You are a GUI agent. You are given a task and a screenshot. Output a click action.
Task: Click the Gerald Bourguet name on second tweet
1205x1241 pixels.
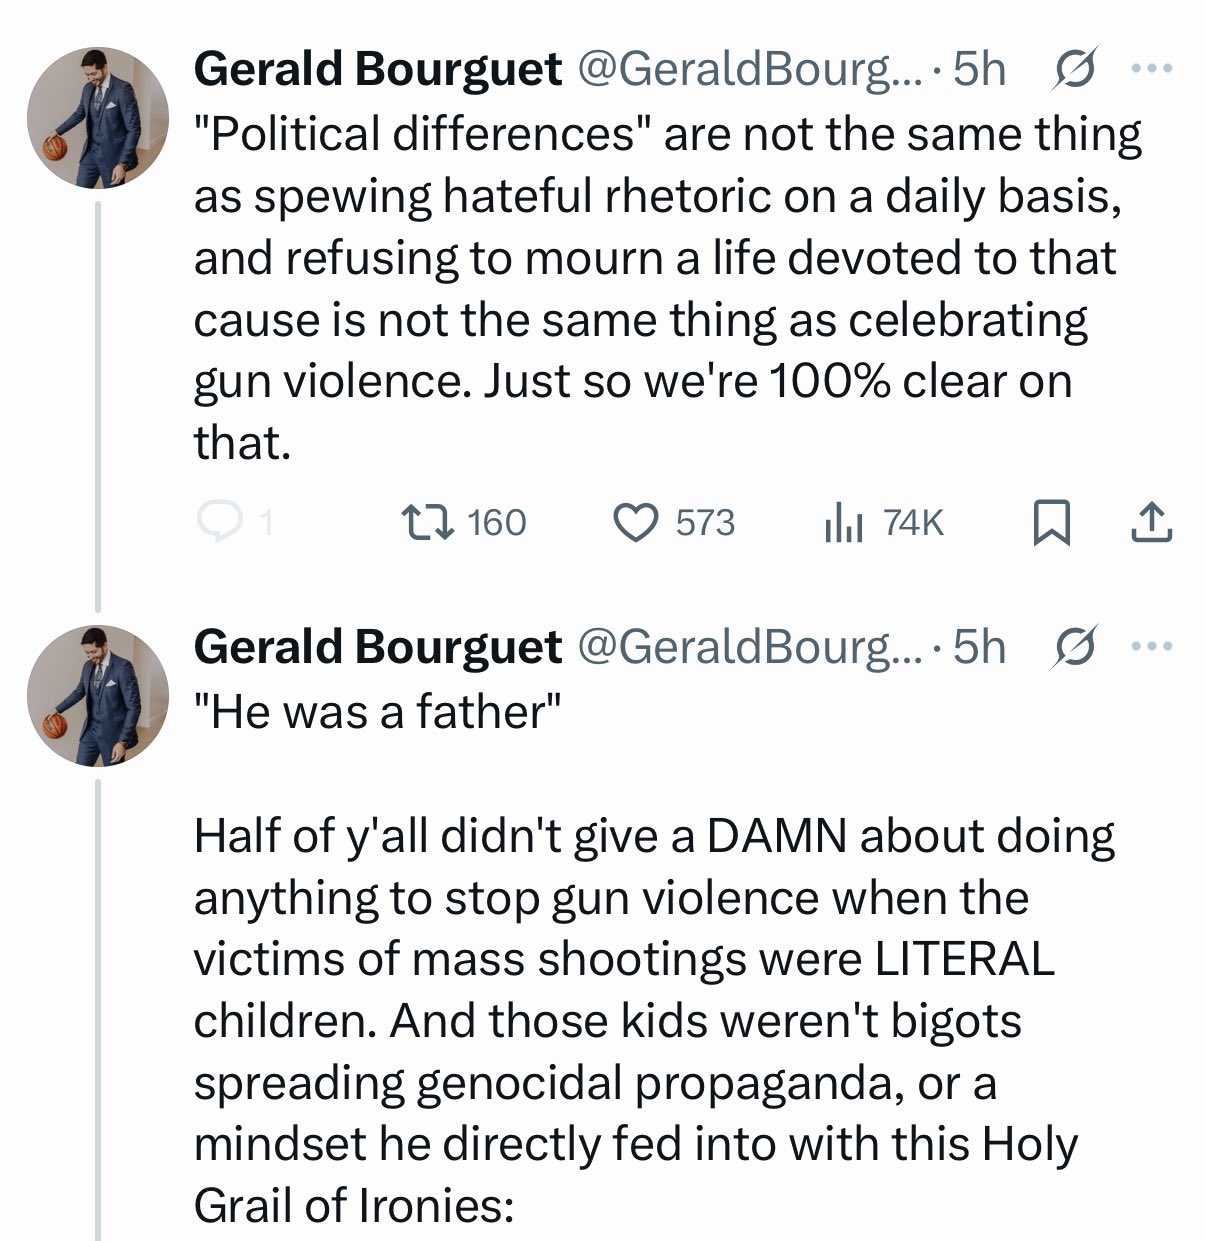point(377,648)
